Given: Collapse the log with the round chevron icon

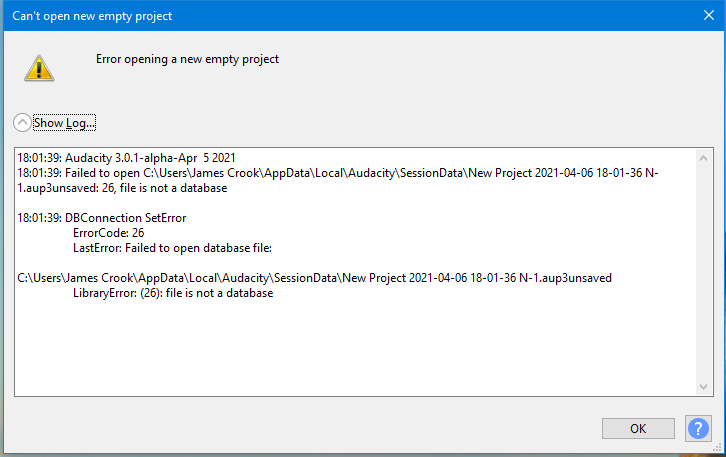Looking at the screenshot, I should pos(22,123).
